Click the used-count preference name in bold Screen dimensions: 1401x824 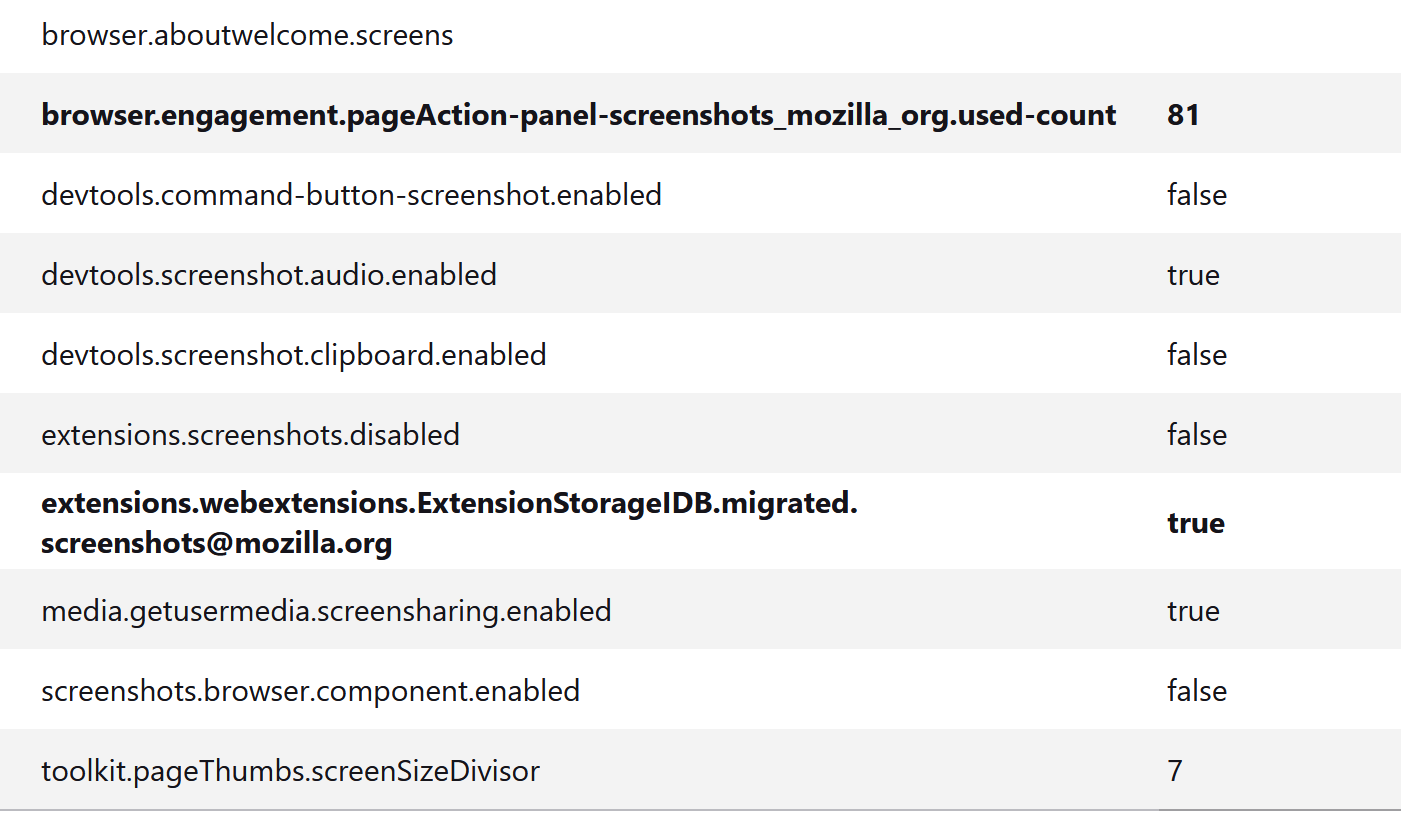coord(578,115)
